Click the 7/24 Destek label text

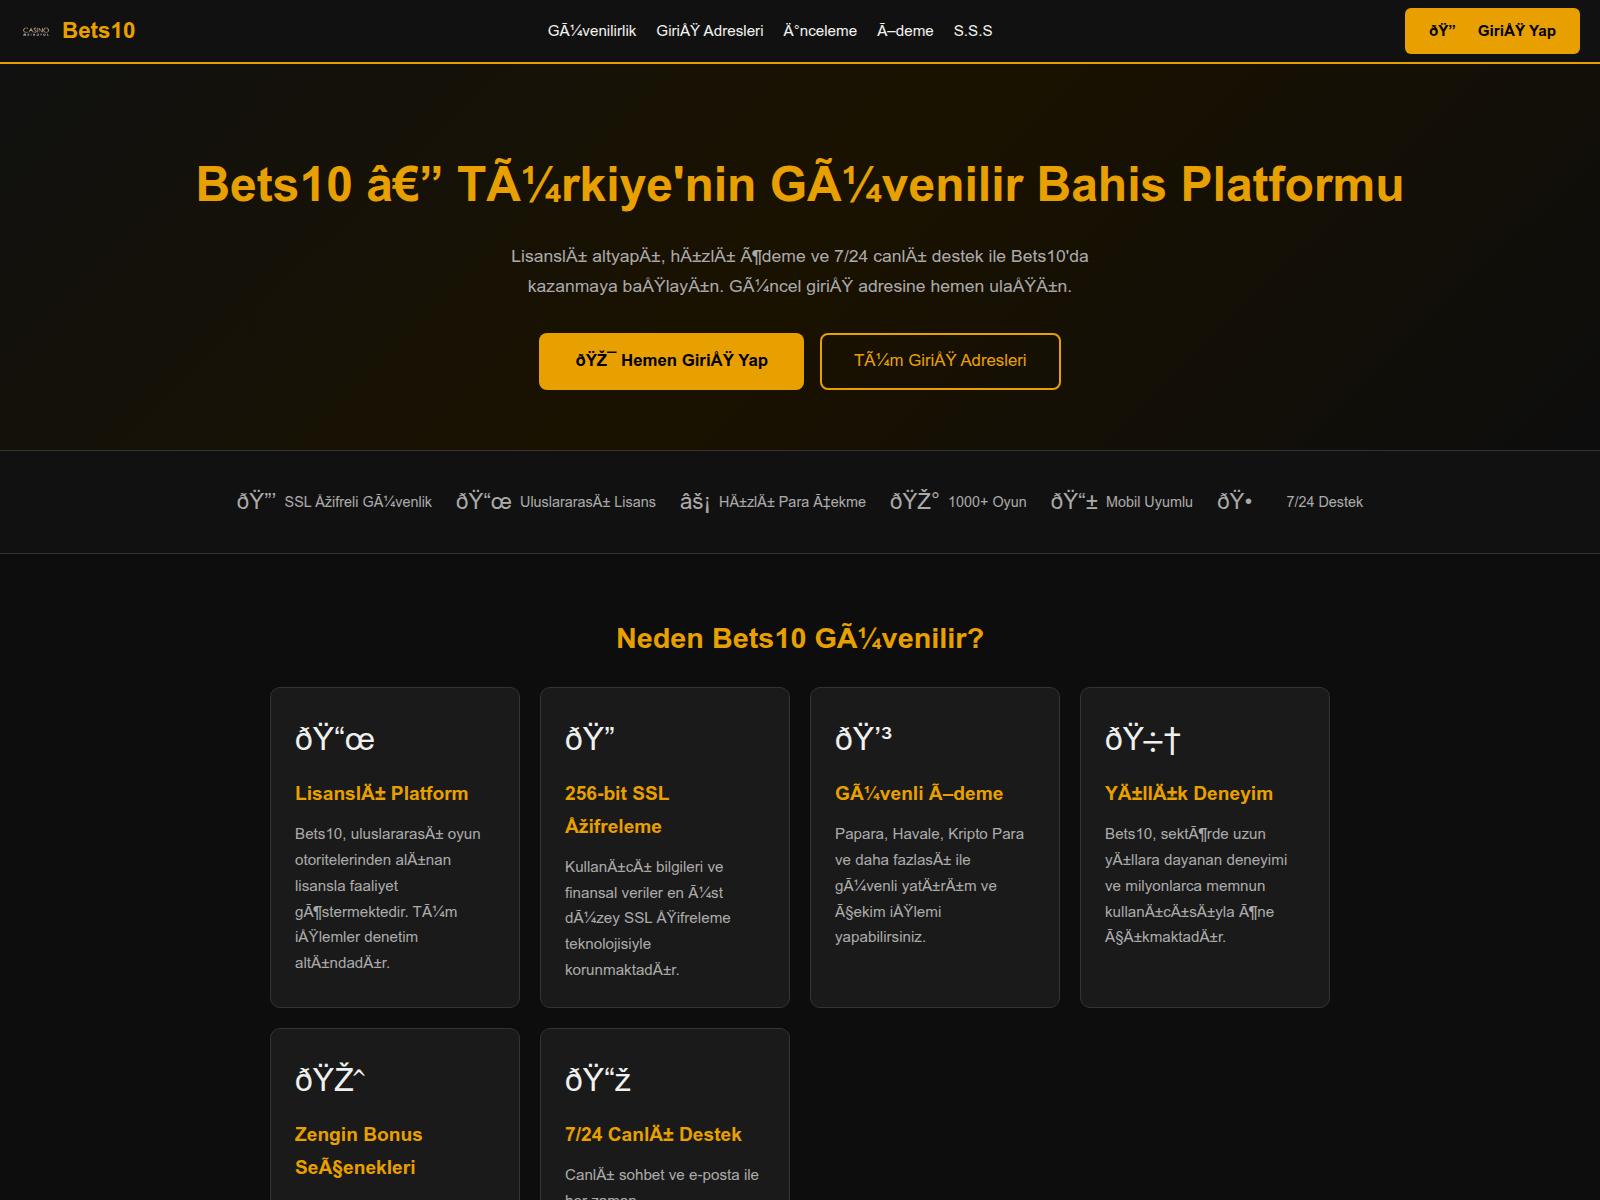[1324, 502]
